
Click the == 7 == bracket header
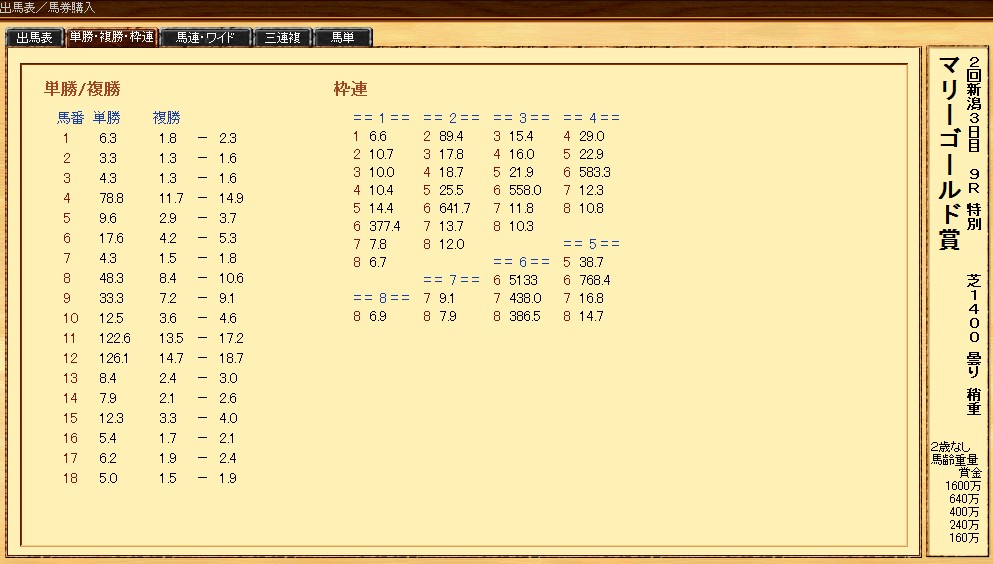(x=452, y=280)
